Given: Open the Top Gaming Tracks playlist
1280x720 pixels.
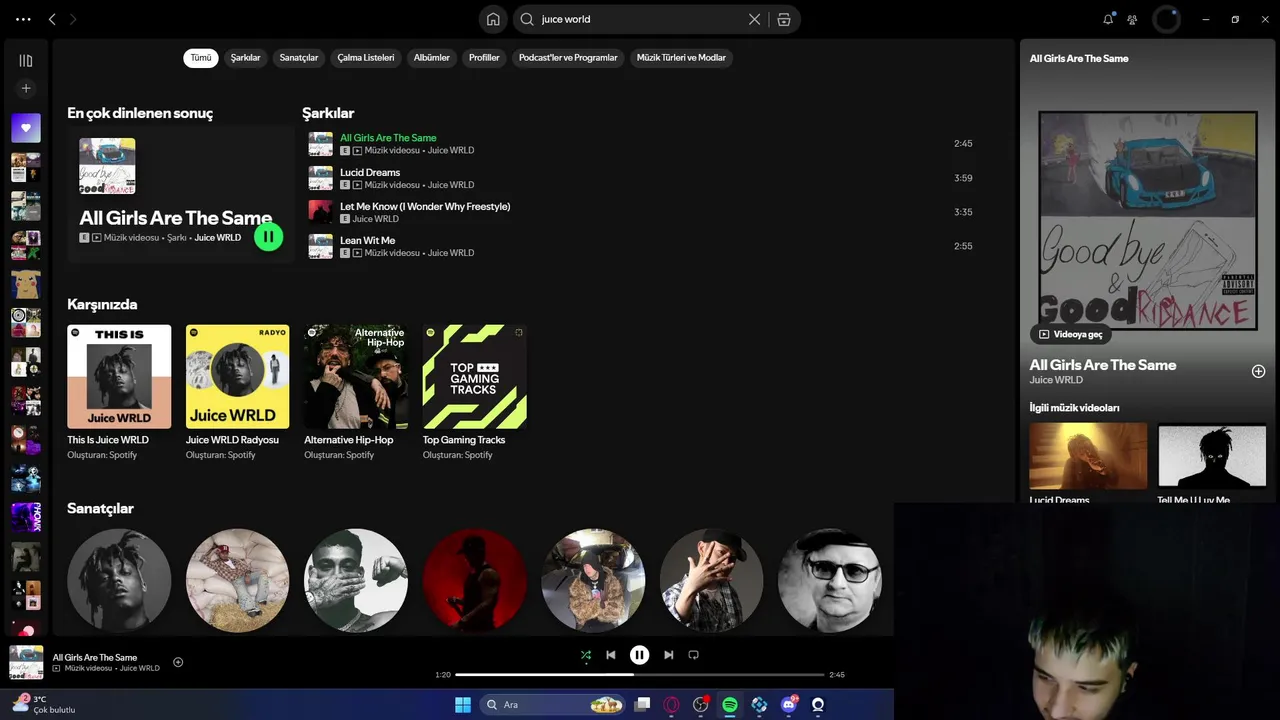Looking at the screenshot, I should [x=474, y=392].
